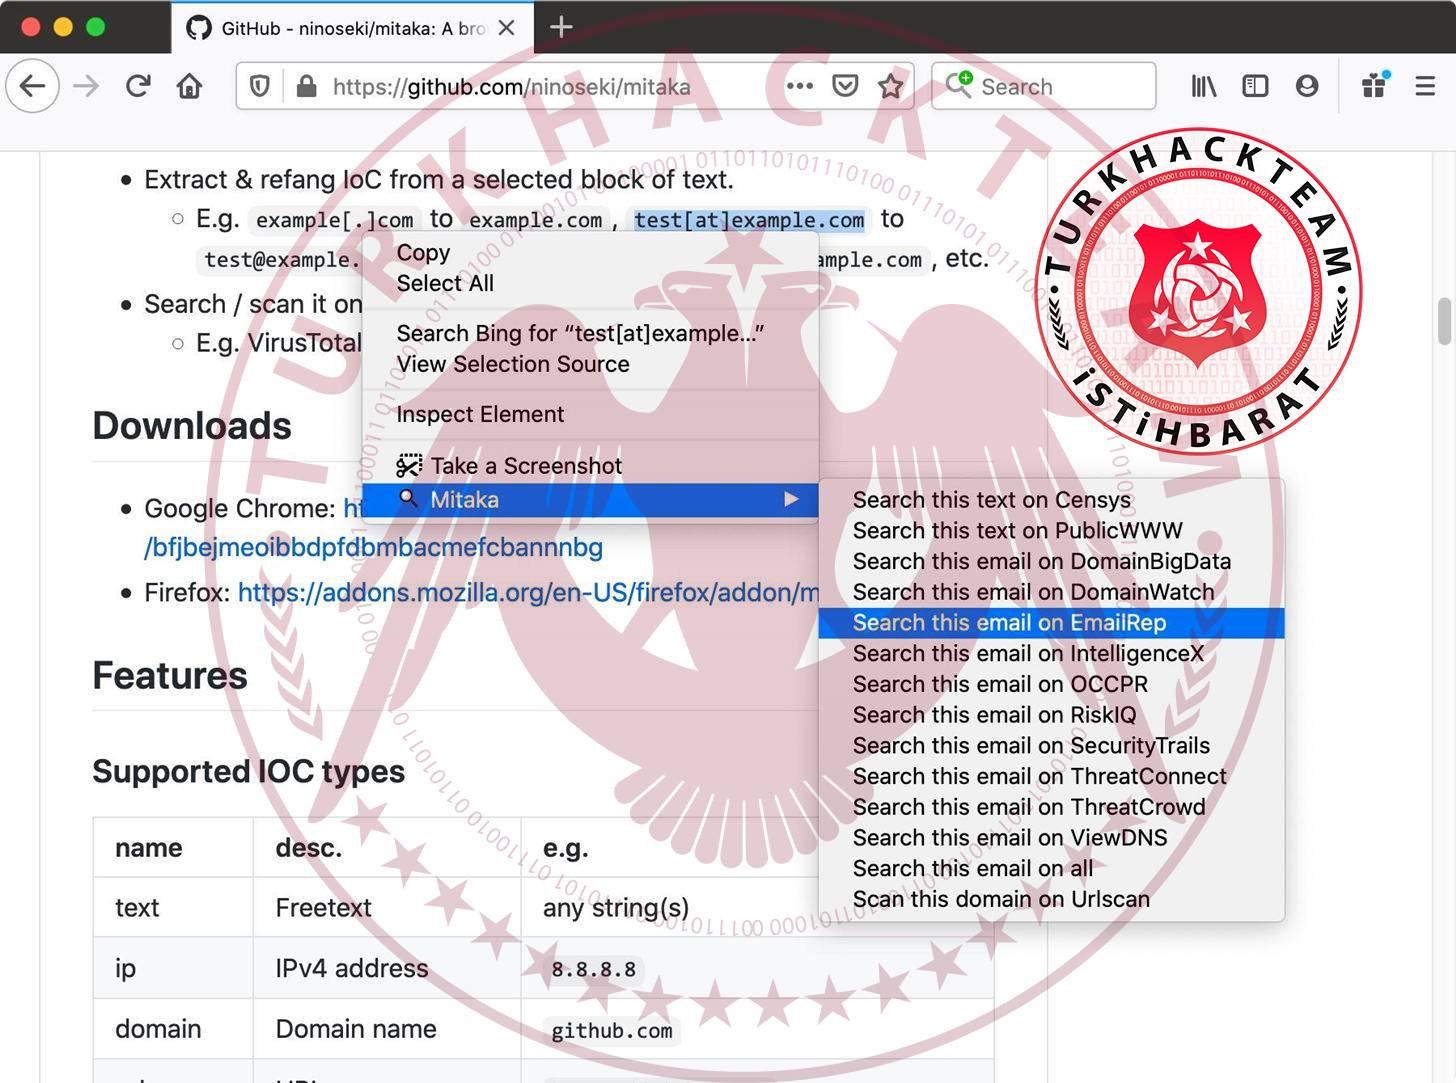Reload the current GitHub page
Screen dimensions: 1456x1083
138,86
